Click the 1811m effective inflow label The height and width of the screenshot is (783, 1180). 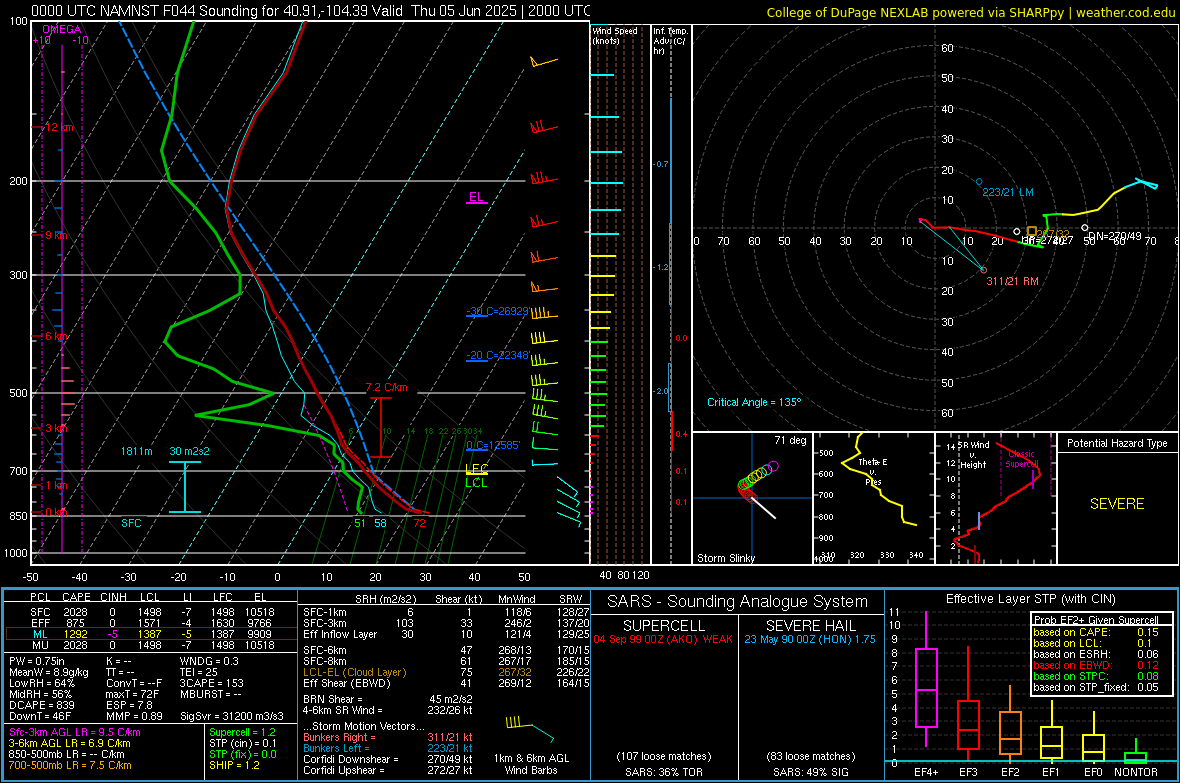[136, 451]
